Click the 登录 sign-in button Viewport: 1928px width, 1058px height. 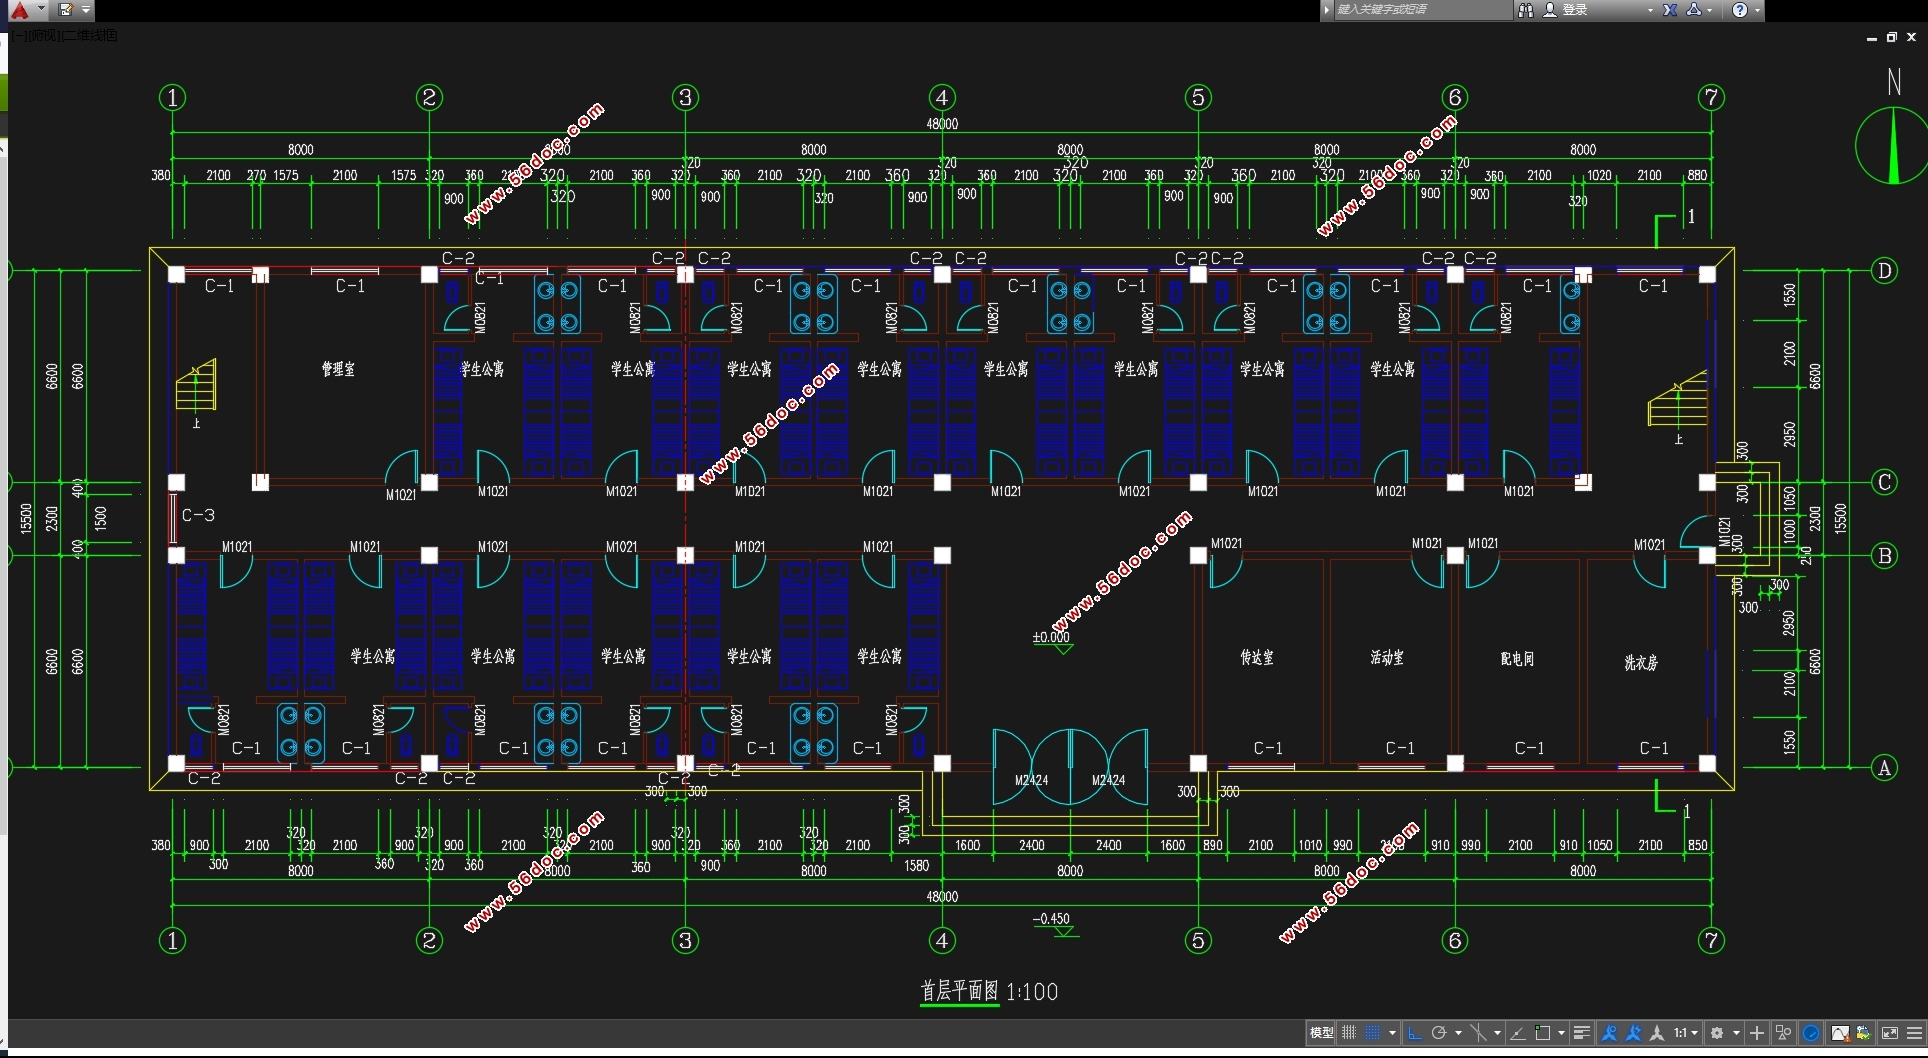click(1574, 10)
